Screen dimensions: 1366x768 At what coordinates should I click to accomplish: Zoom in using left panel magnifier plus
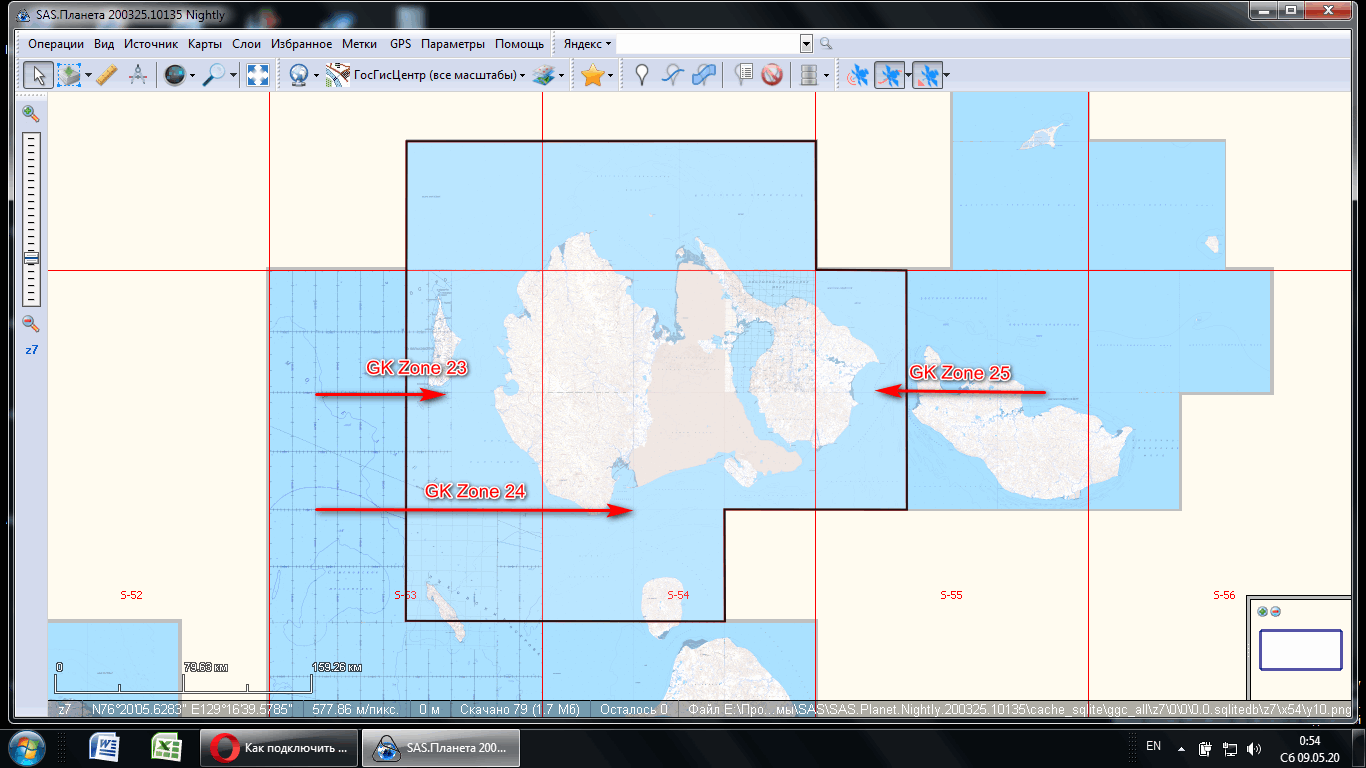31,114
